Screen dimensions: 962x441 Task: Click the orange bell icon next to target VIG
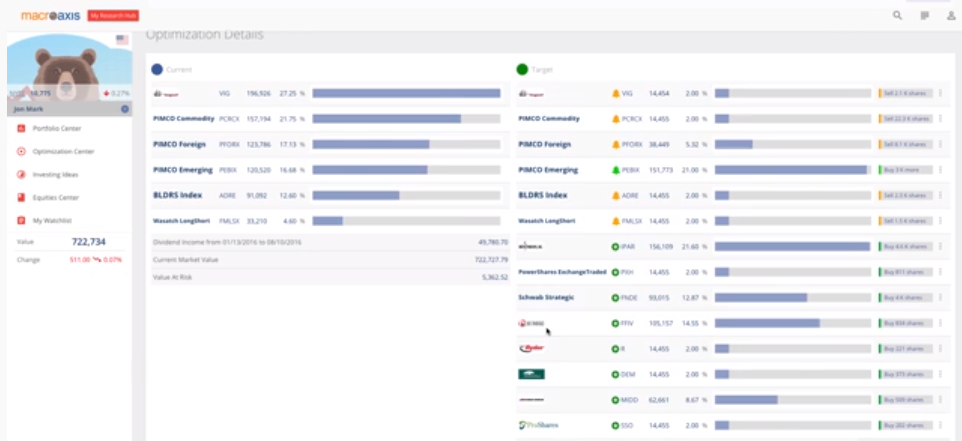point(615,93)
